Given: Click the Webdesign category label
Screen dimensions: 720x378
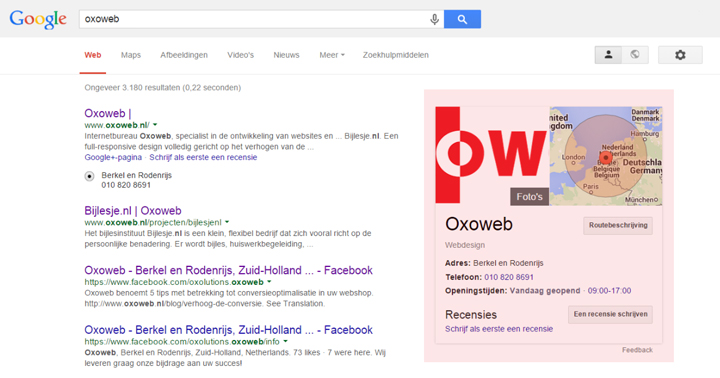Looking at the screenshot, I should (465, 245).
